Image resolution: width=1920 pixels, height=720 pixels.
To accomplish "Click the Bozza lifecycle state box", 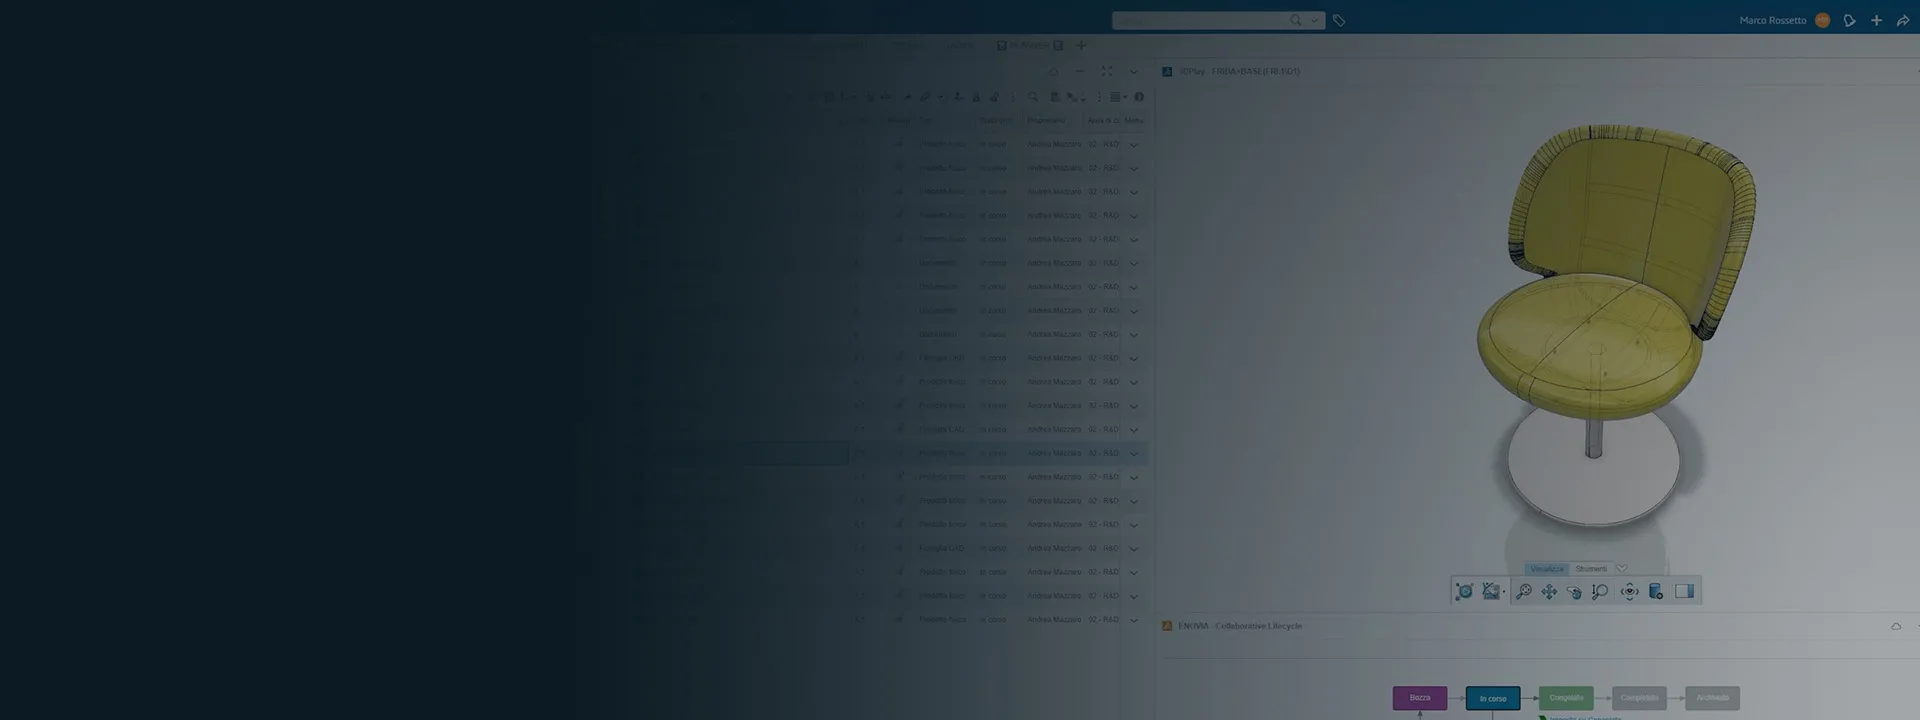I will pos(1419,698).
